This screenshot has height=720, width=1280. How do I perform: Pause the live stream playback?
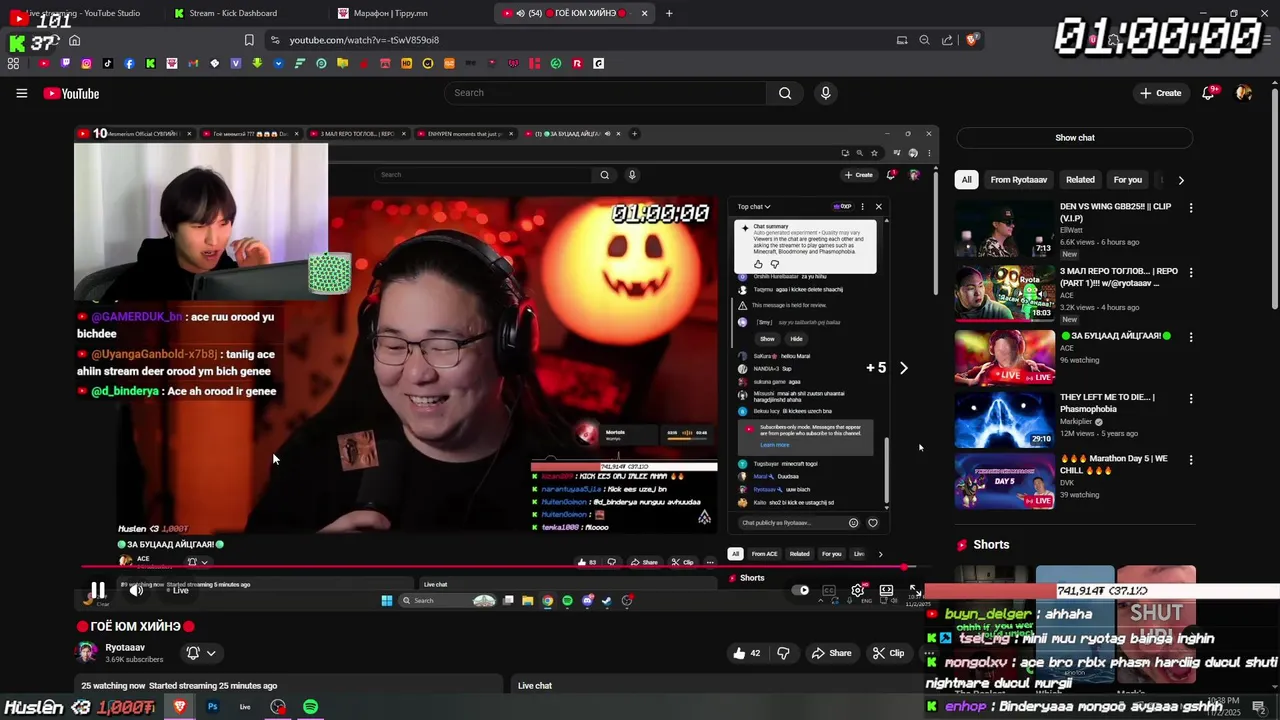(x=98, y=590)
